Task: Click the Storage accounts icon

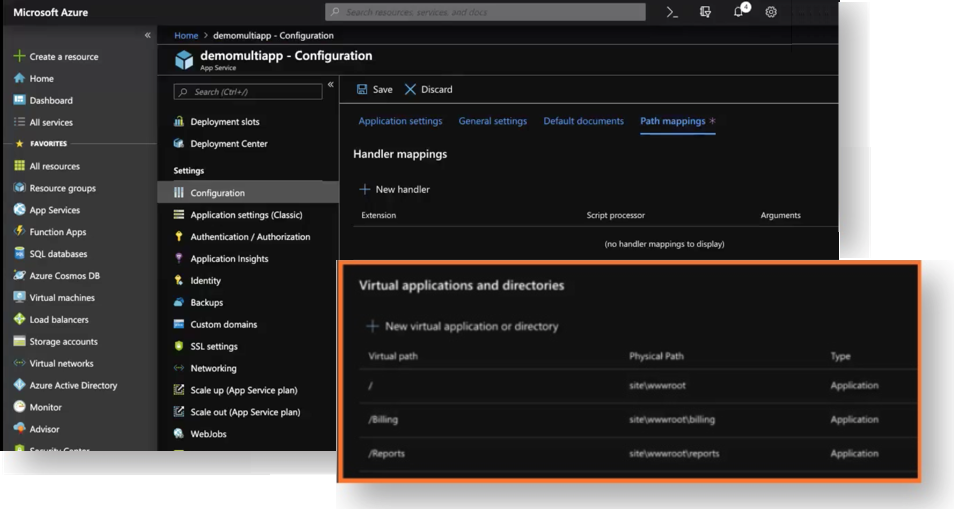Action: click(19, 341)
